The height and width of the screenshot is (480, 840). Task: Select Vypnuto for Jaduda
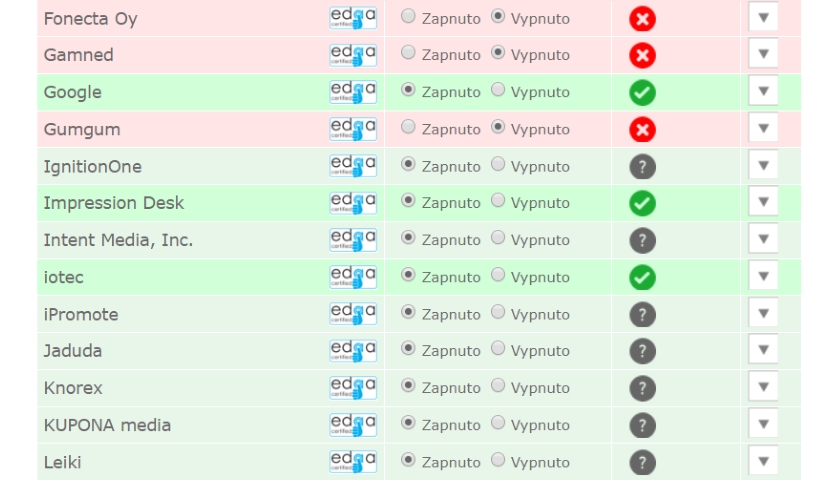(x=498, y=348)
